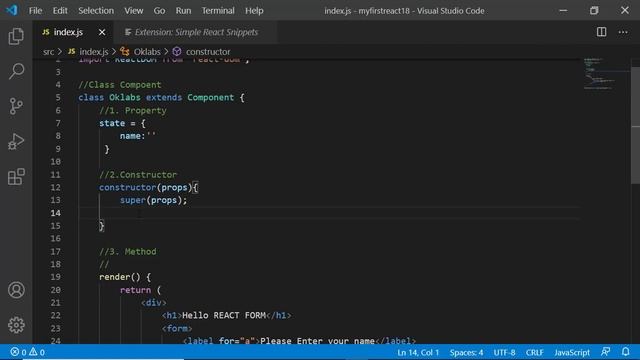Click the //3. Method comment
The width and height of the screenshot is (640, 360).
click(x=127, y=251)
